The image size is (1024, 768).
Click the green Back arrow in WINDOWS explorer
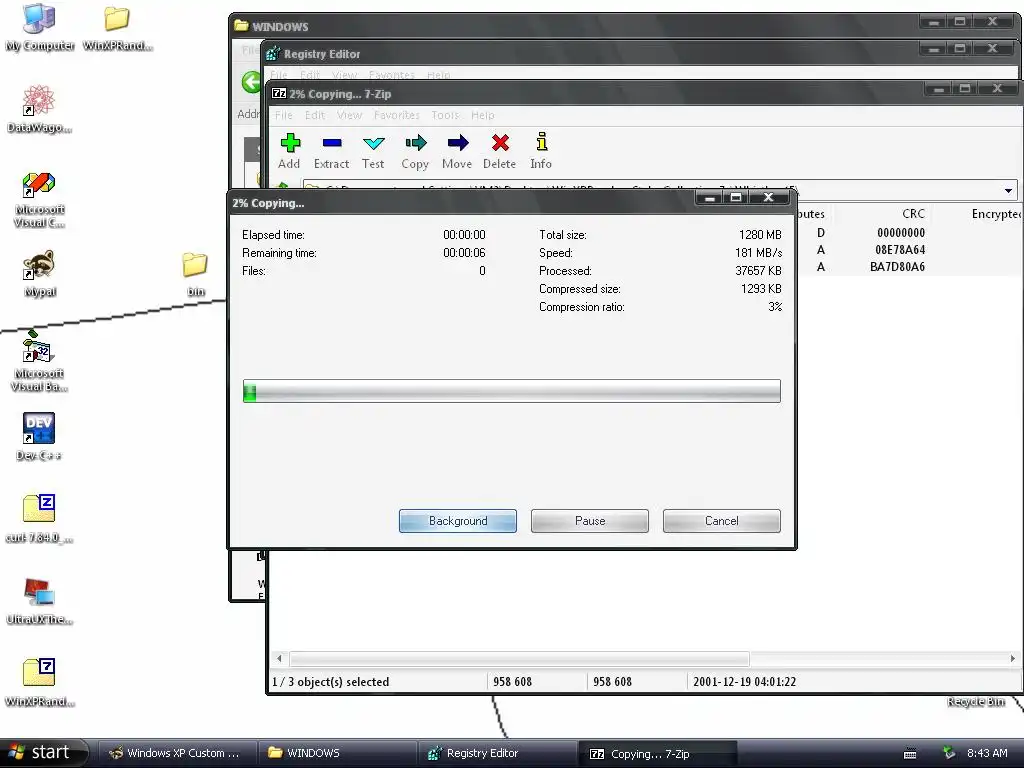251,82
